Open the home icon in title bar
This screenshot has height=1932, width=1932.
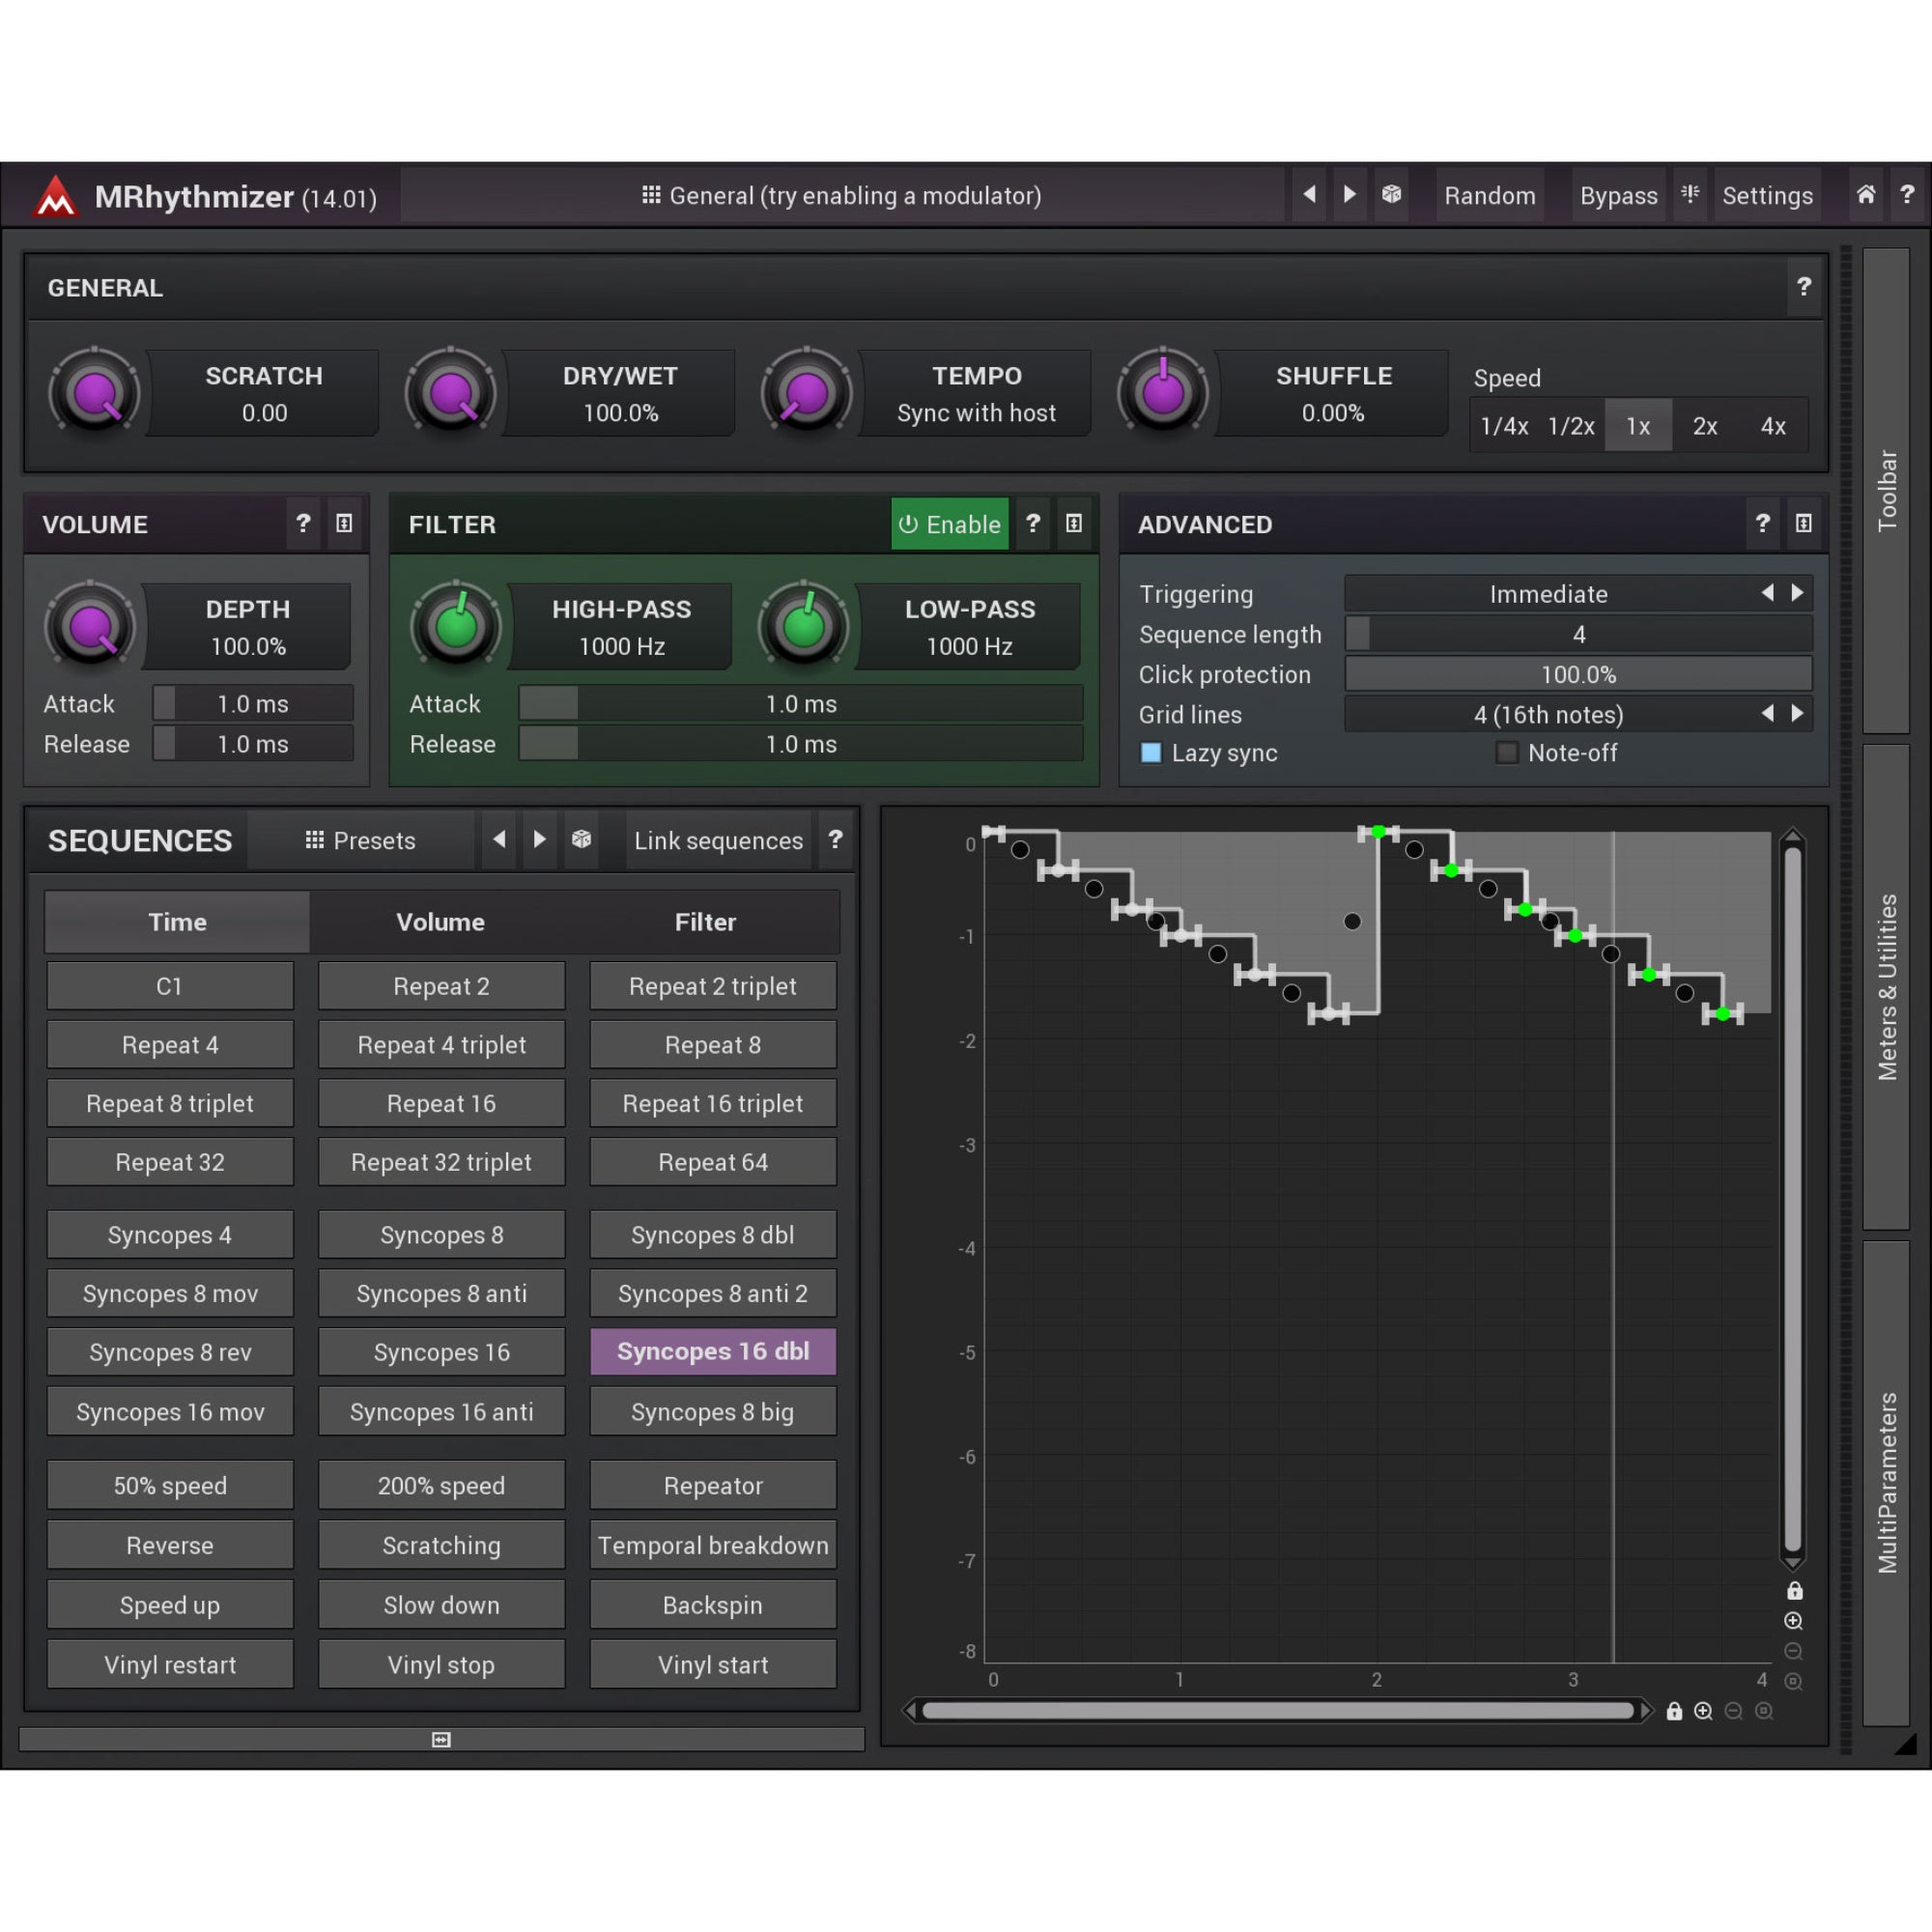1866,195
